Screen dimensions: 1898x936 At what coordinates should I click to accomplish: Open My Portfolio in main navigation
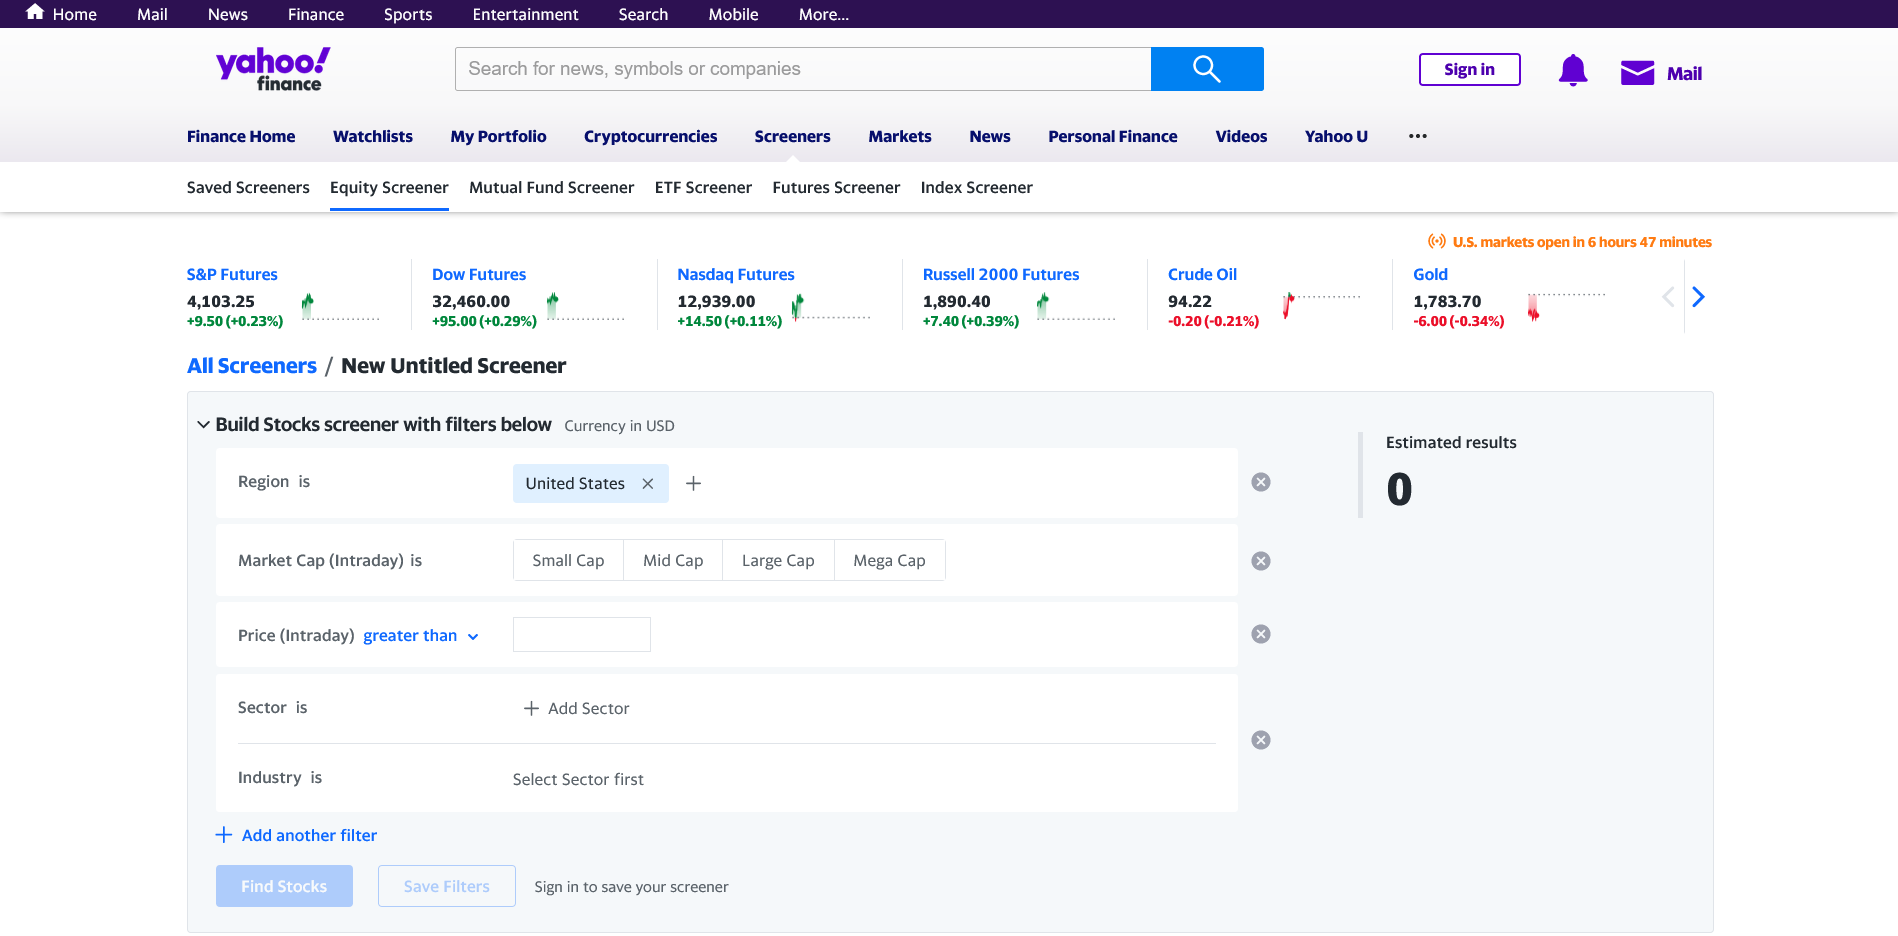tap(498, 137)
